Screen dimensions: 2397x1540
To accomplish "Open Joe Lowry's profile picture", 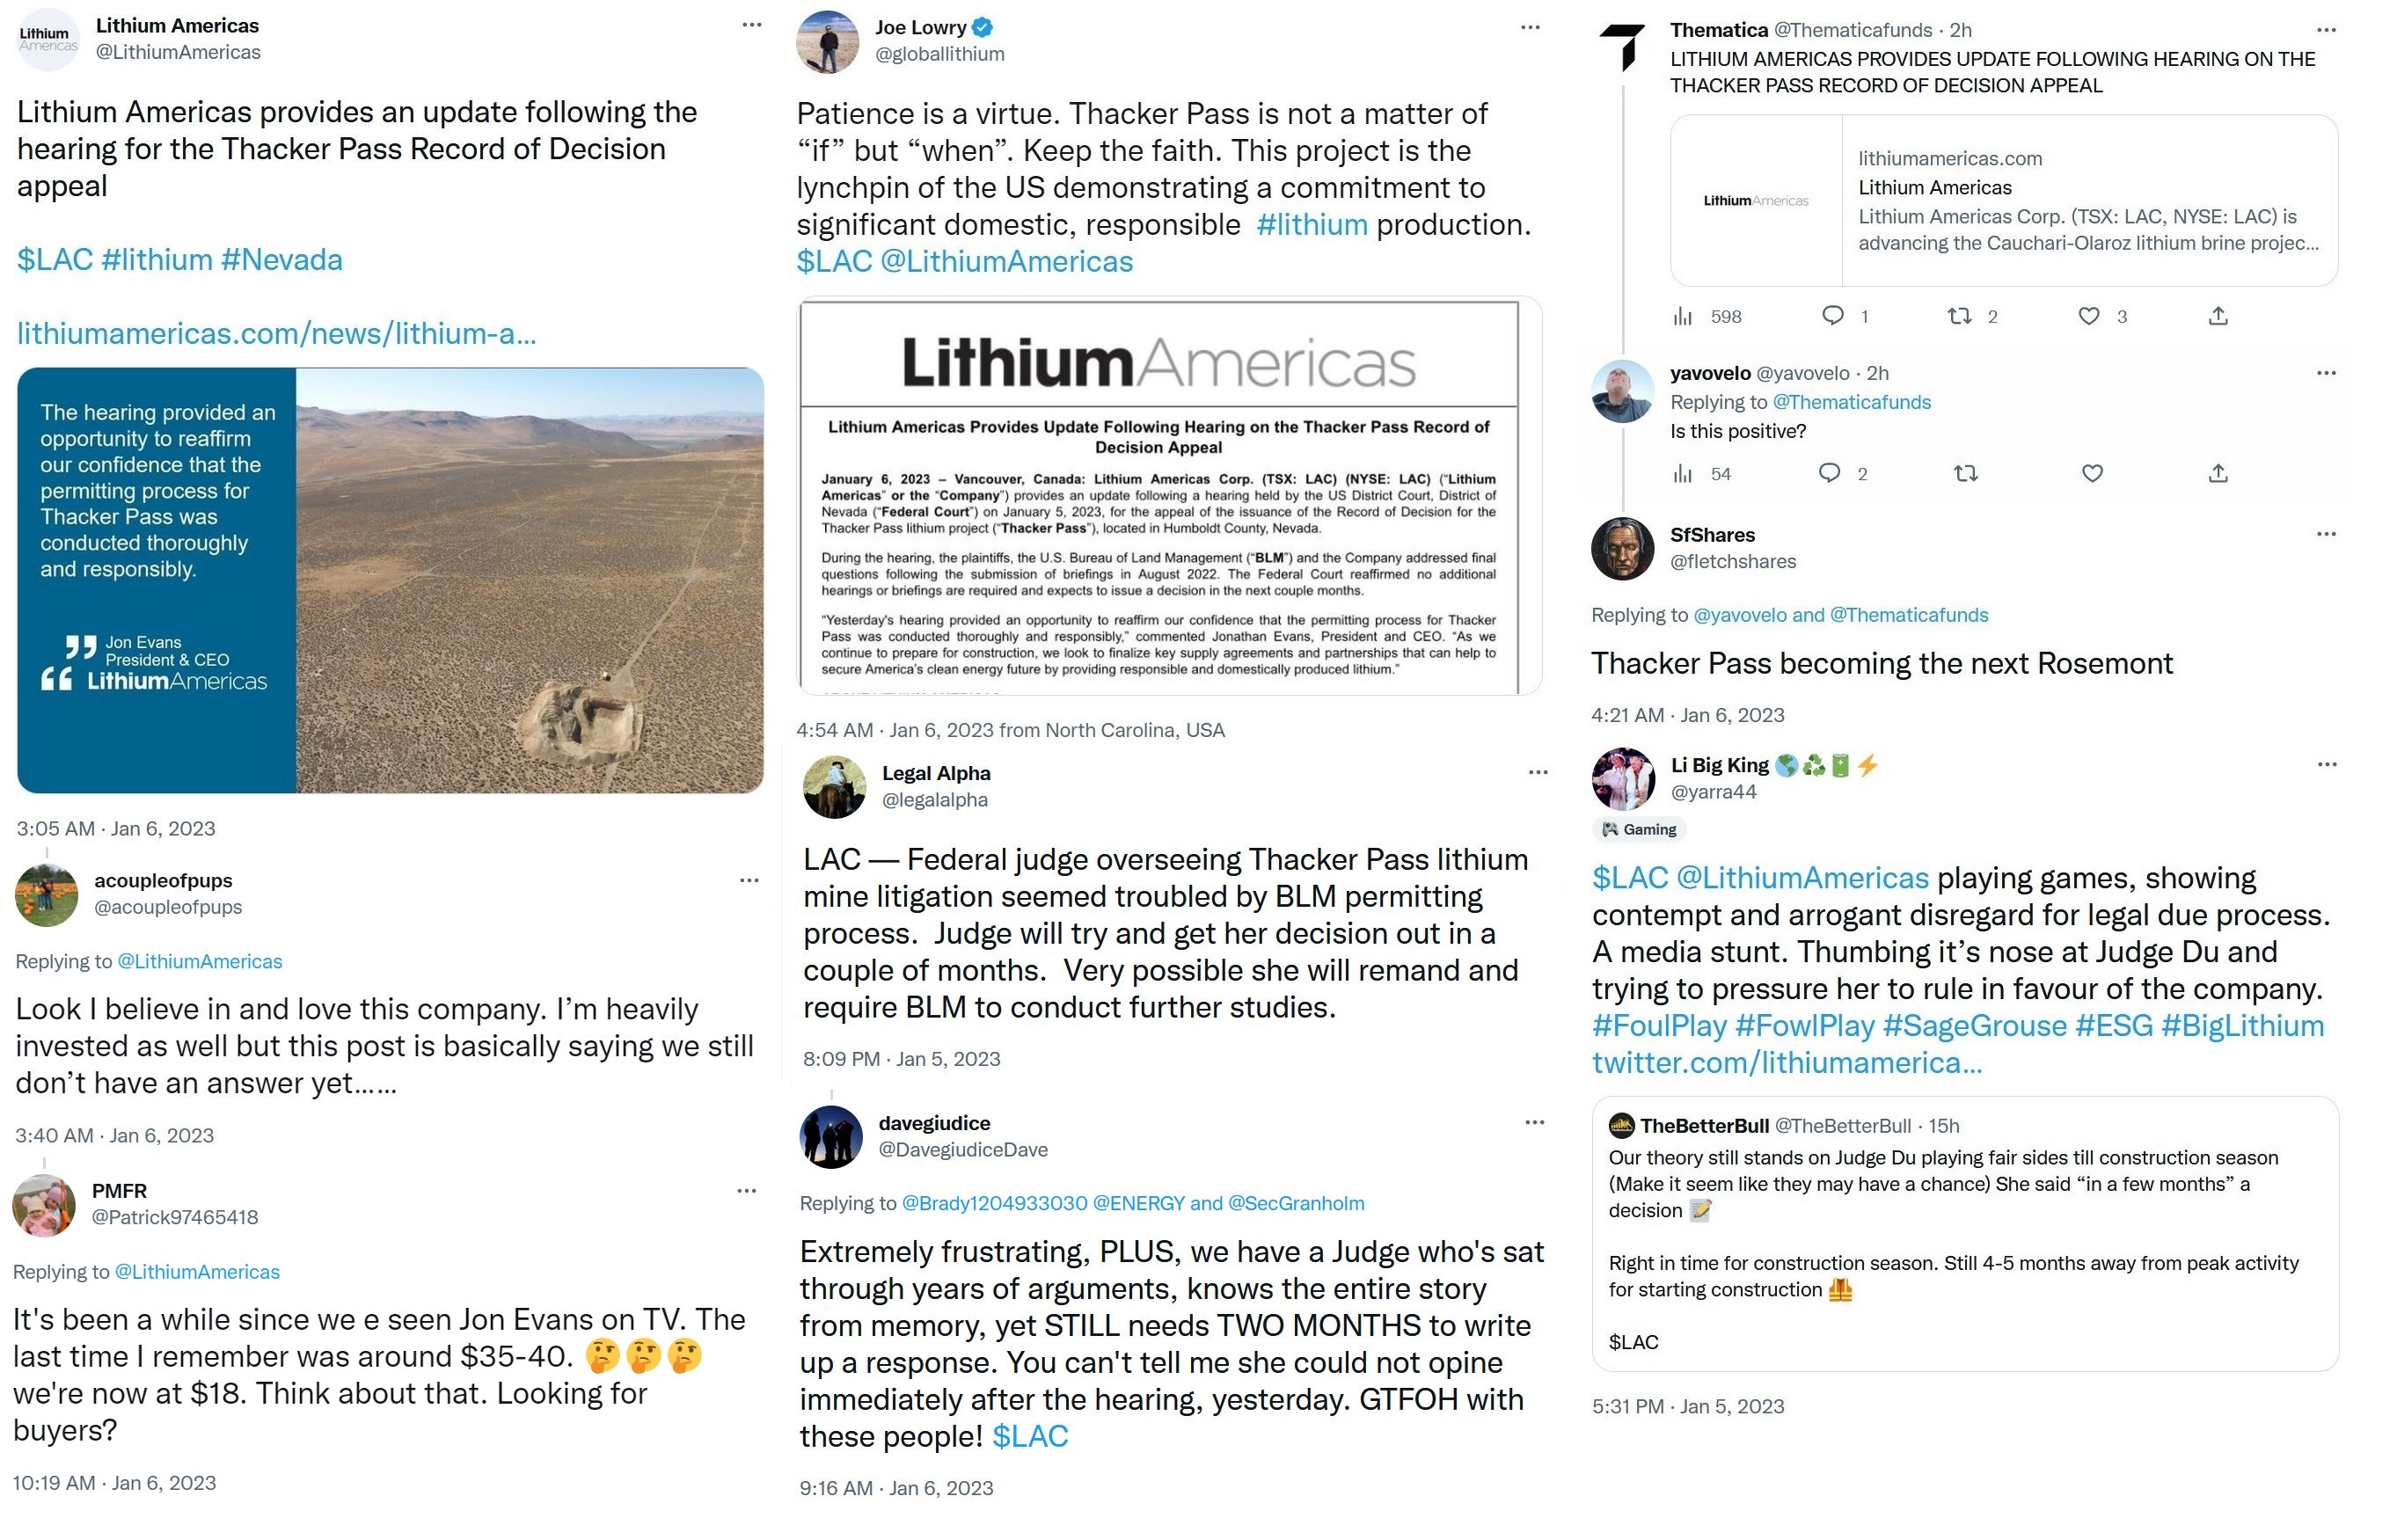I will coord(827,42).
